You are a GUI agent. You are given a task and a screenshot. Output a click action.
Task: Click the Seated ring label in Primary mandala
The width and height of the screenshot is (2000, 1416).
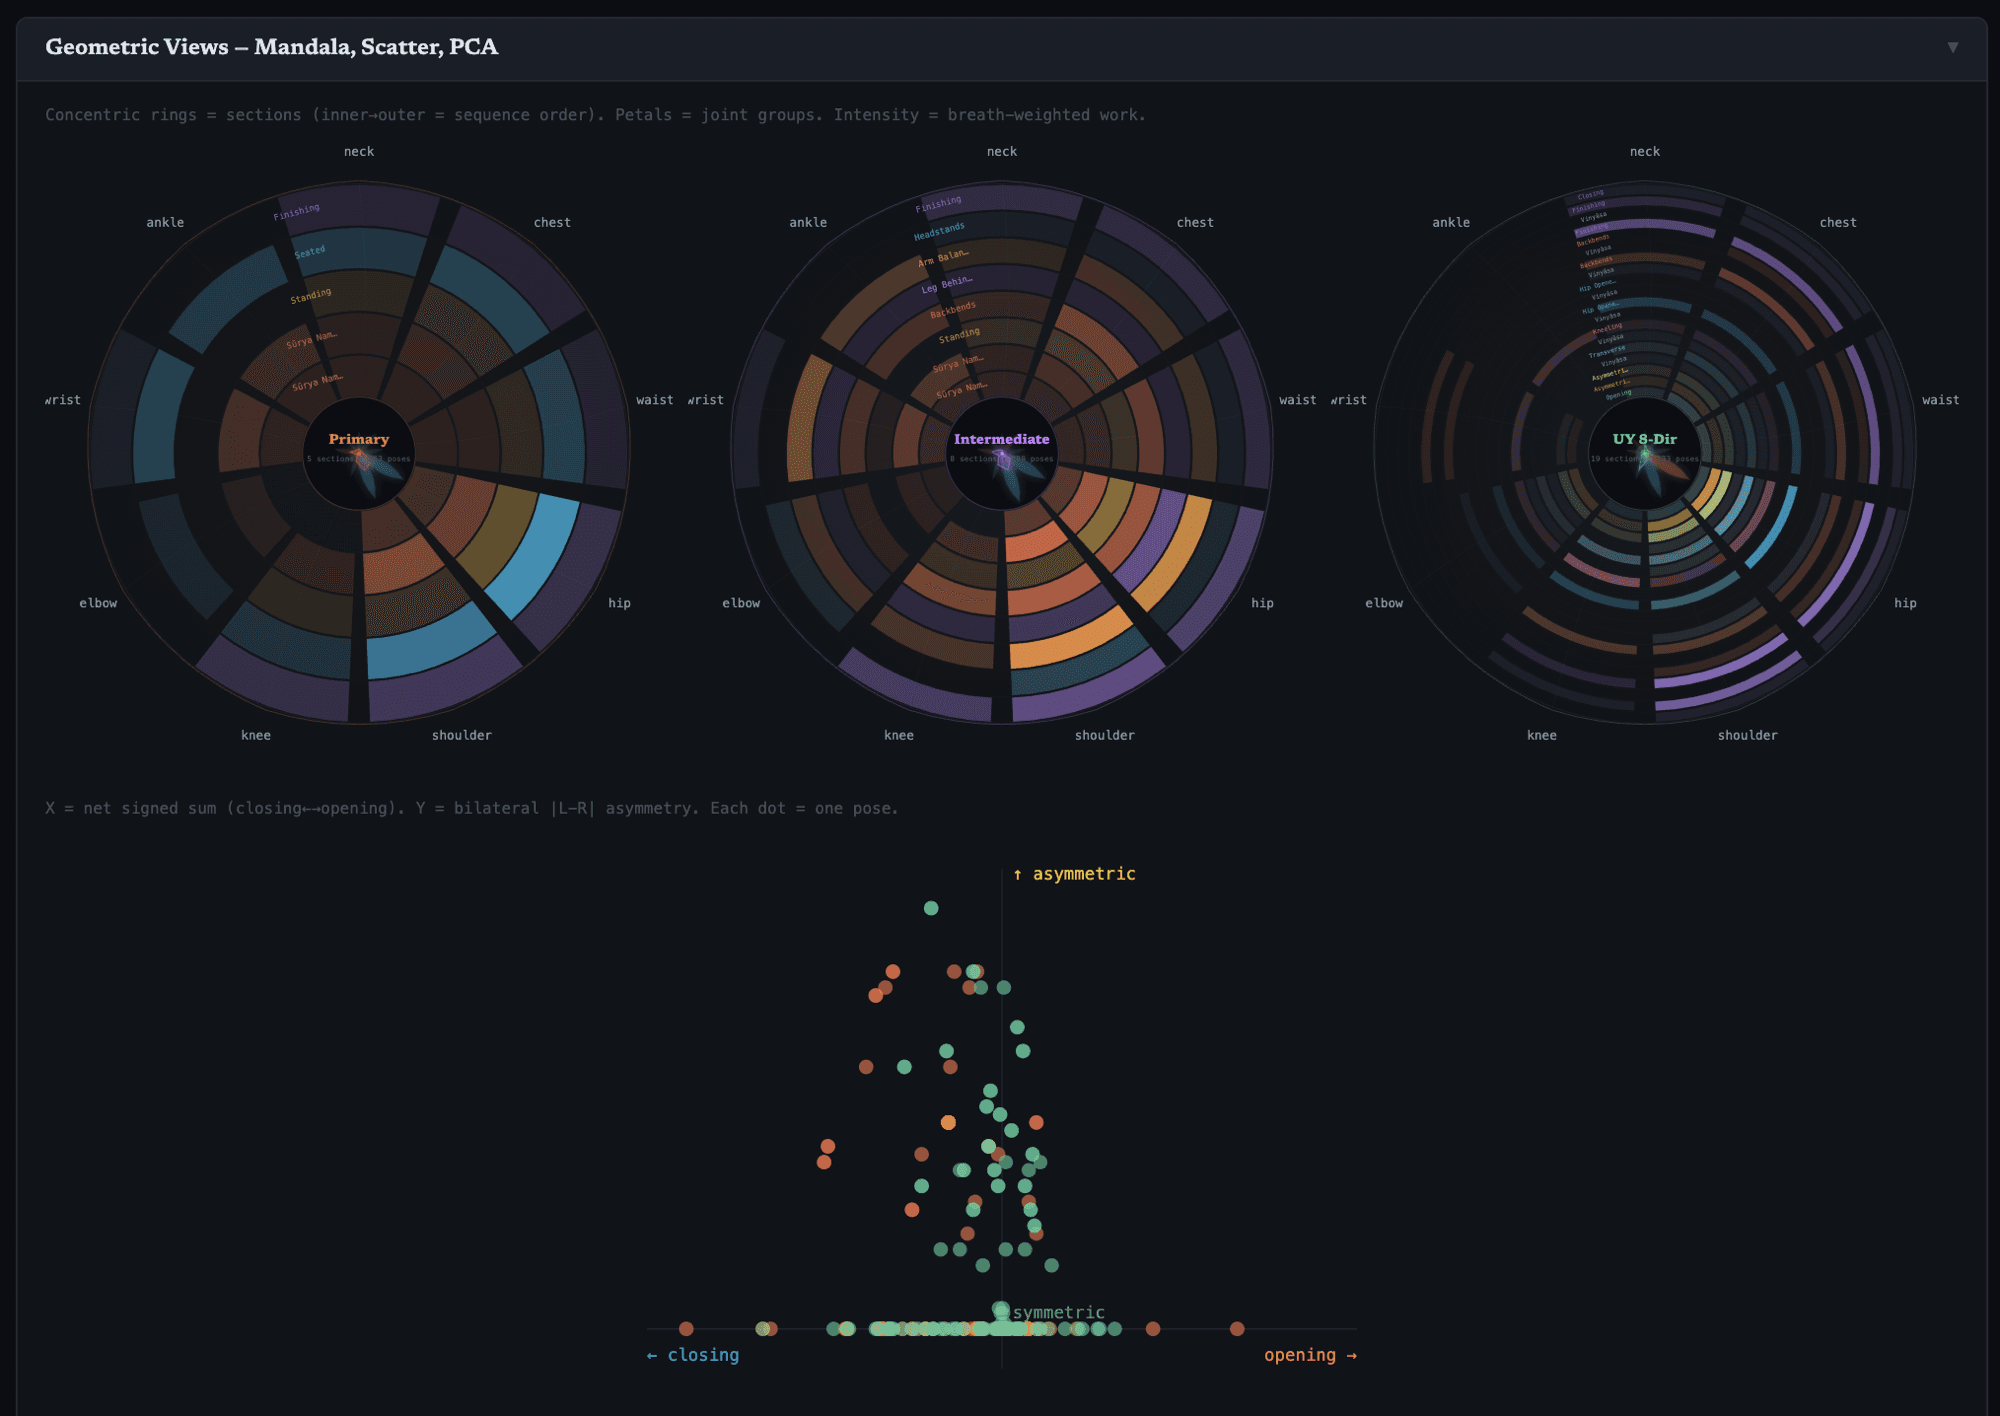(x=310, y=252)
